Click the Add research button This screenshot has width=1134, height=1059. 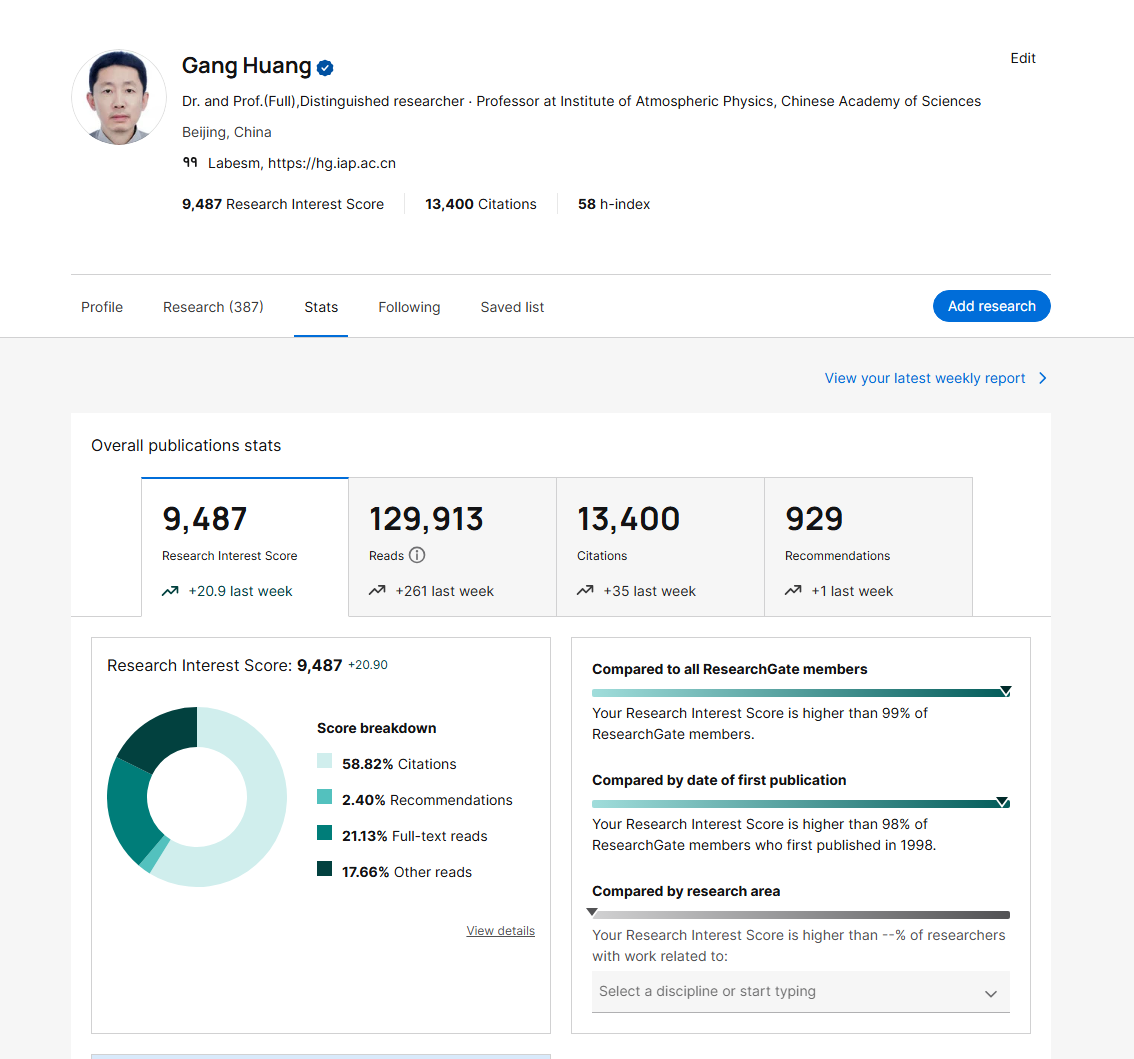(992, 306)
